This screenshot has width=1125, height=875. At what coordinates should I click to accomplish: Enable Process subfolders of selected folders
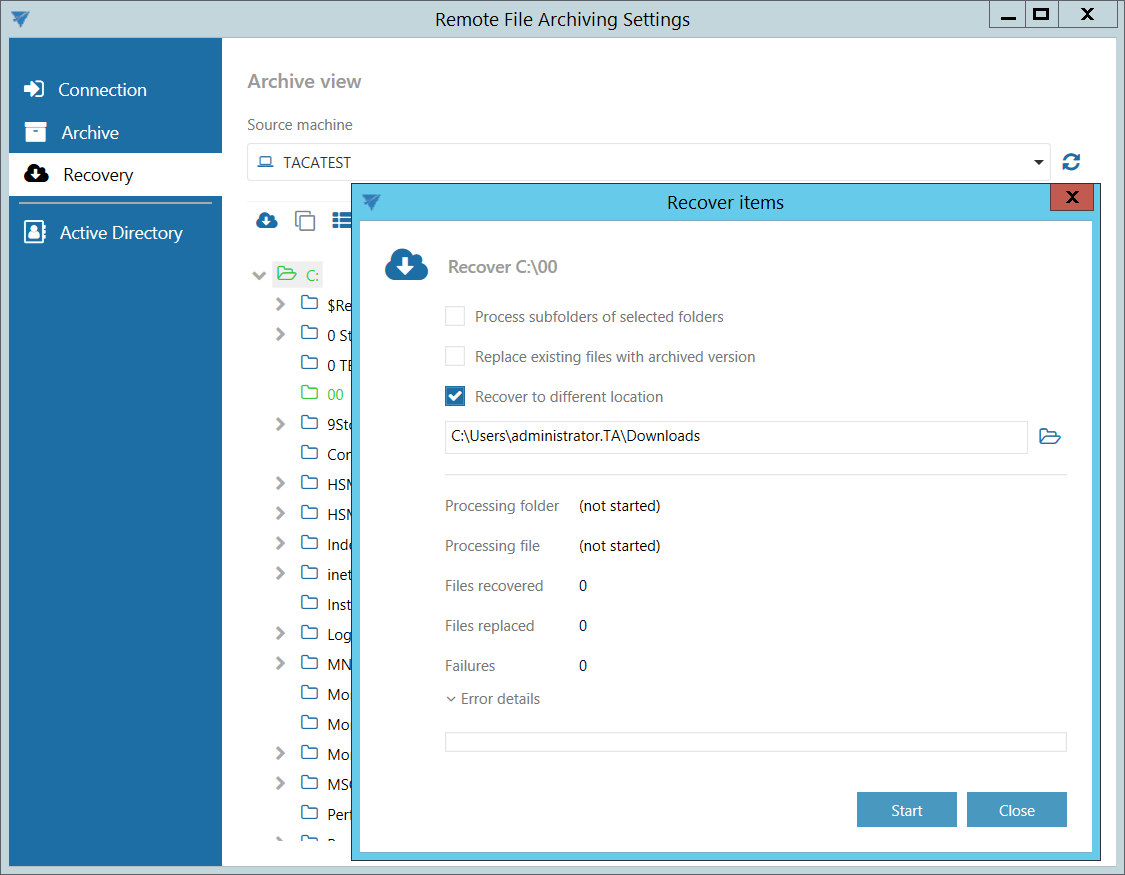pyautogui.click(x=455, y=317)
